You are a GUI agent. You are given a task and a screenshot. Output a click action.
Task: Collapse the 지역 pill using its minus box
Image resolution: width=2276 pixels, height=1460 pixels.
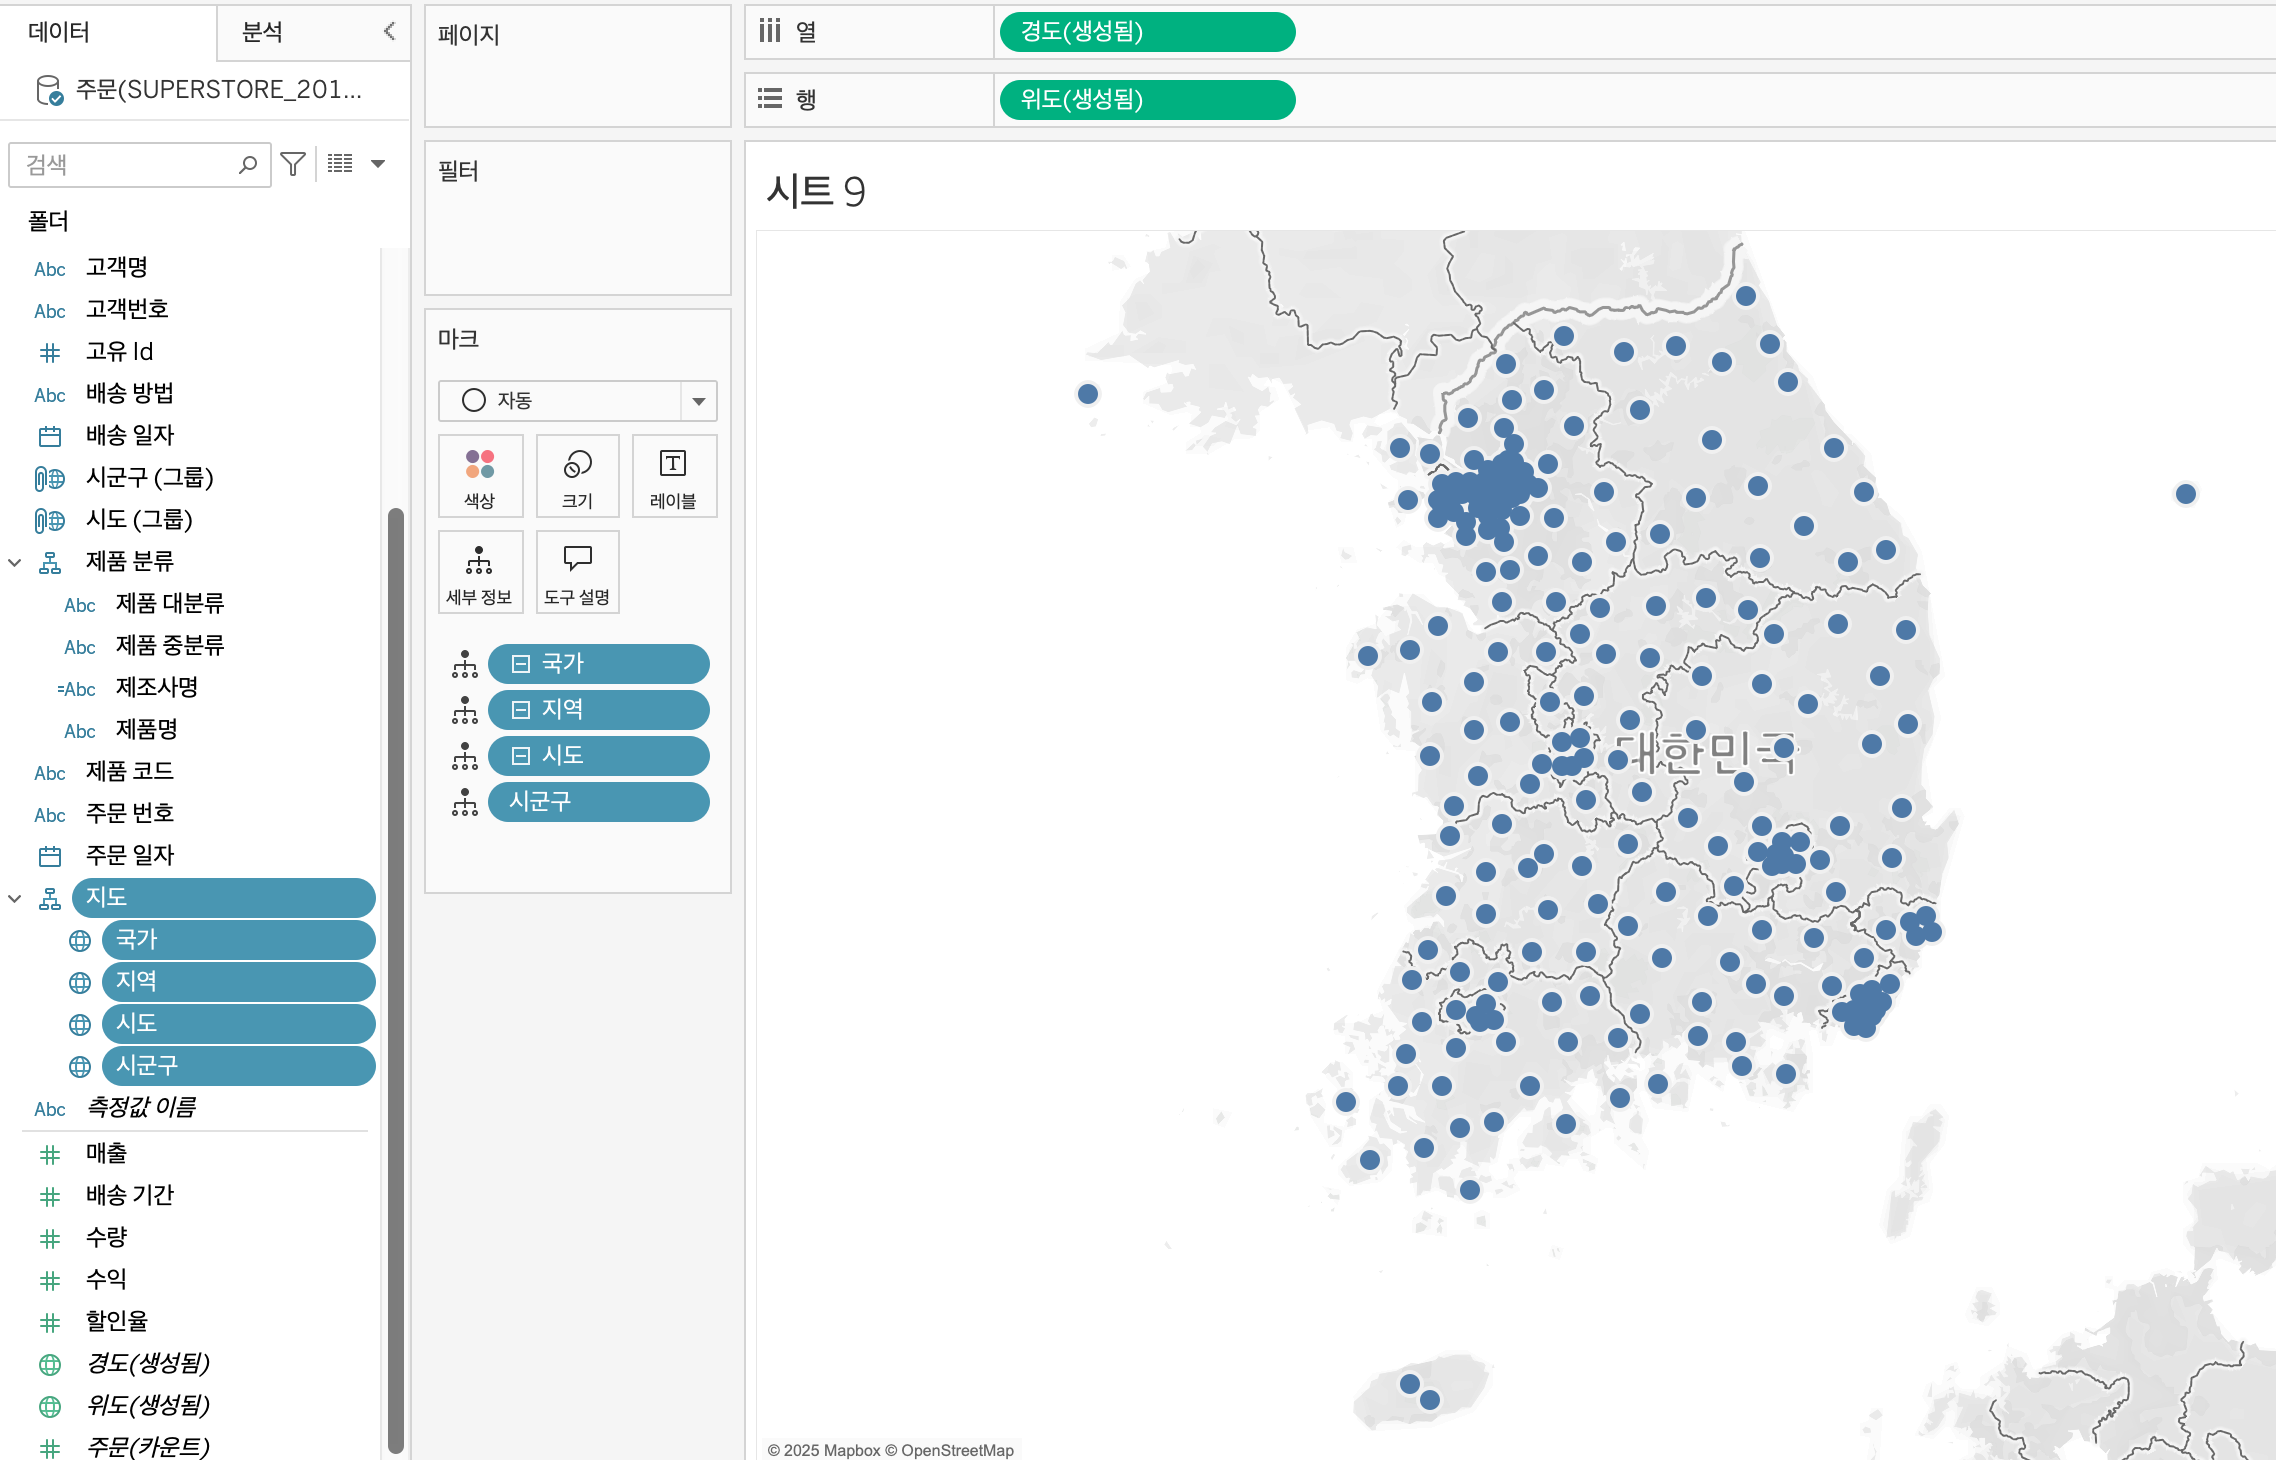521,710
